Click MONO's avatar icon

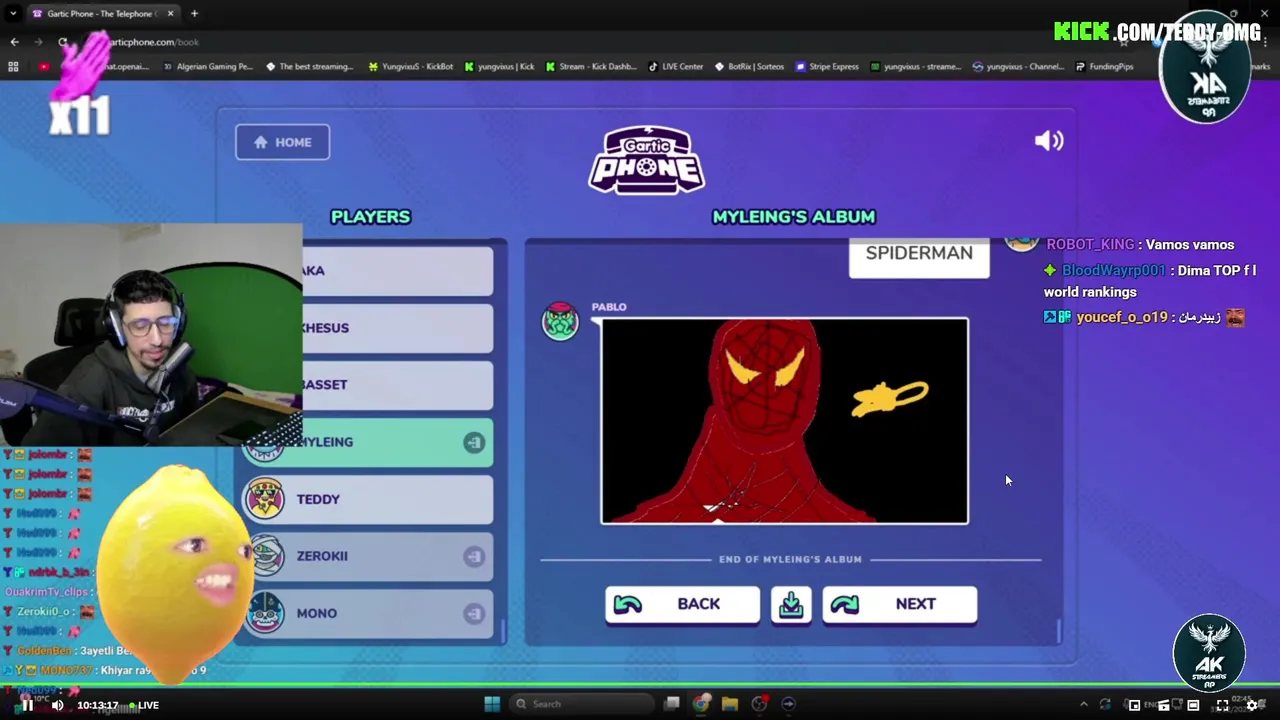coord(265,612)
